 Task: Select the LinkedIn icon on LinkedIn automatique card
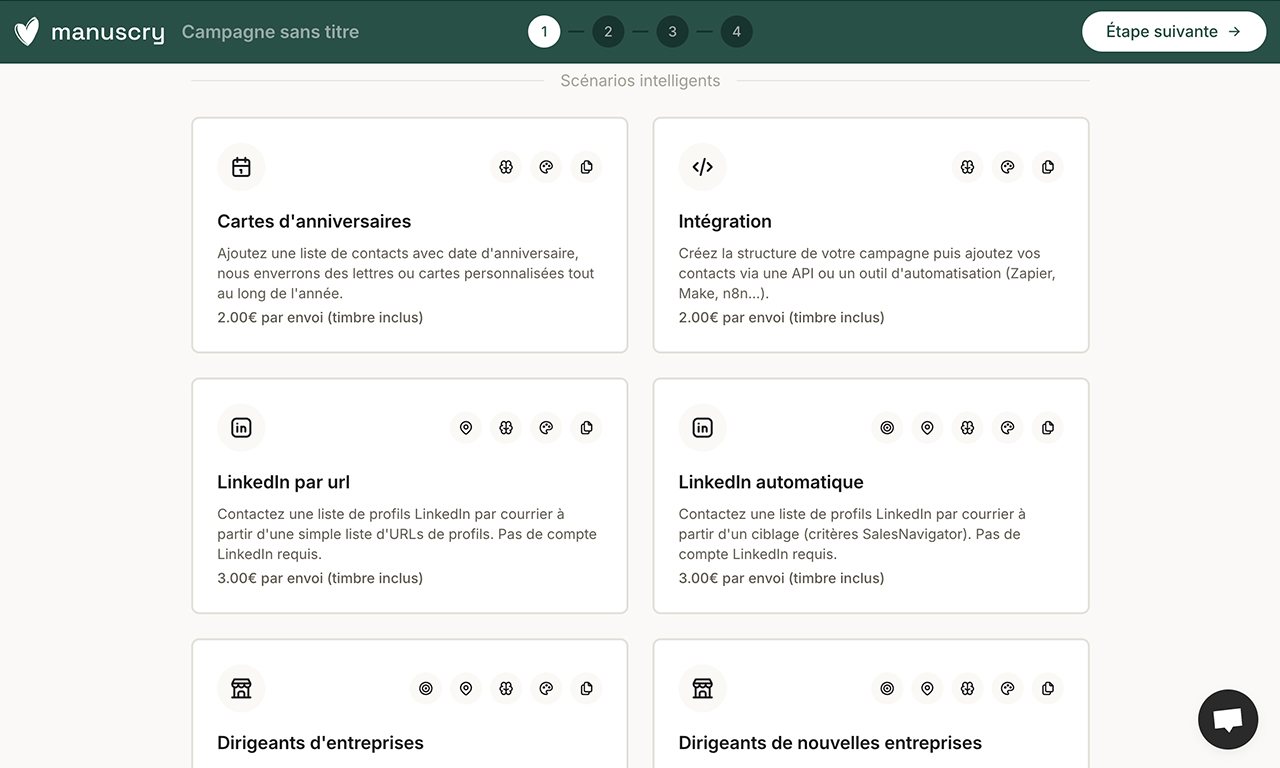[702, 427]
